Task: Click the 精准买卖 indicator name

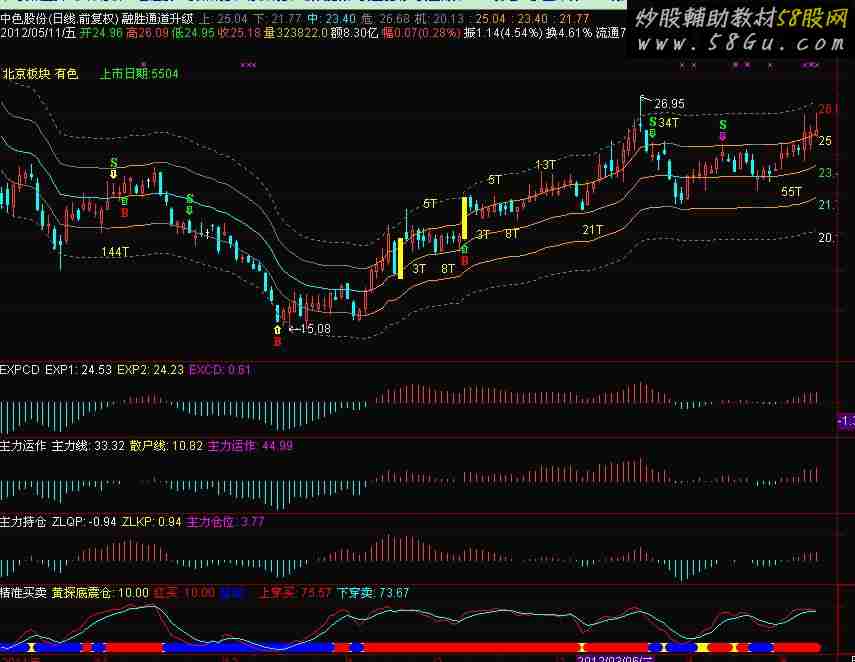Action: coord(23,593)
